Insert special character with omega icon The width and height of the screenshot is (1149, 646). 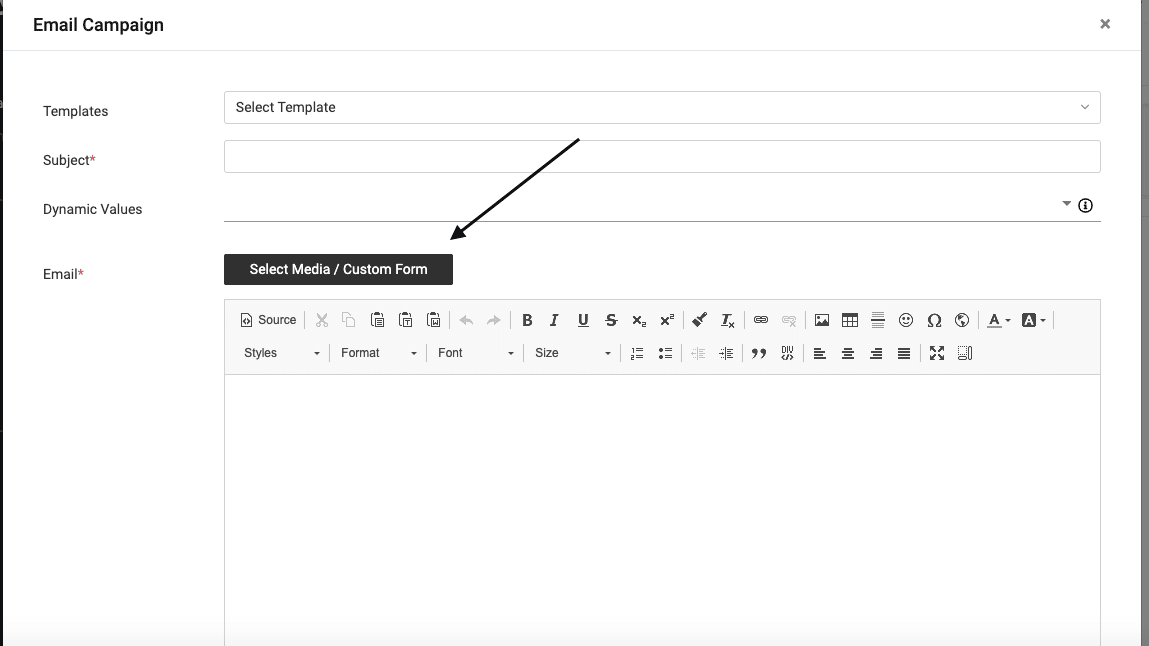934,320
